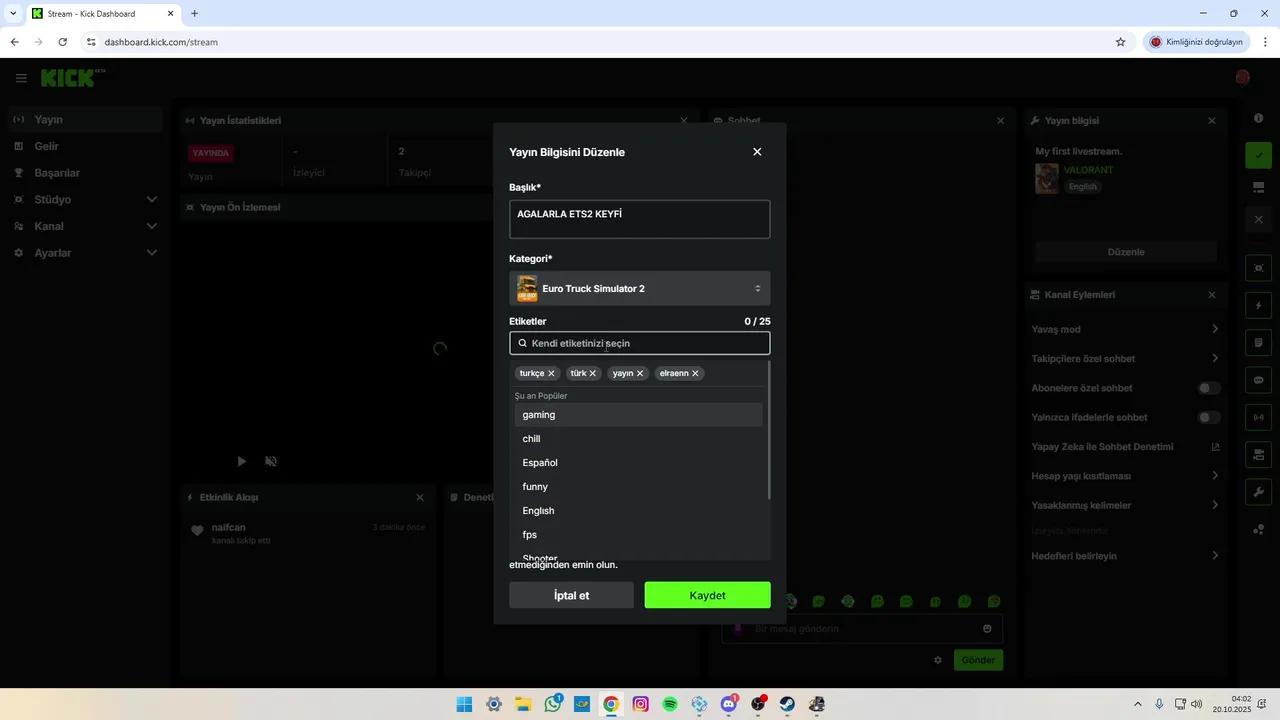This screenshot has width=1280, height=720.
Task: Click the info icon at top of right edge
Action: click(1258, 118)
